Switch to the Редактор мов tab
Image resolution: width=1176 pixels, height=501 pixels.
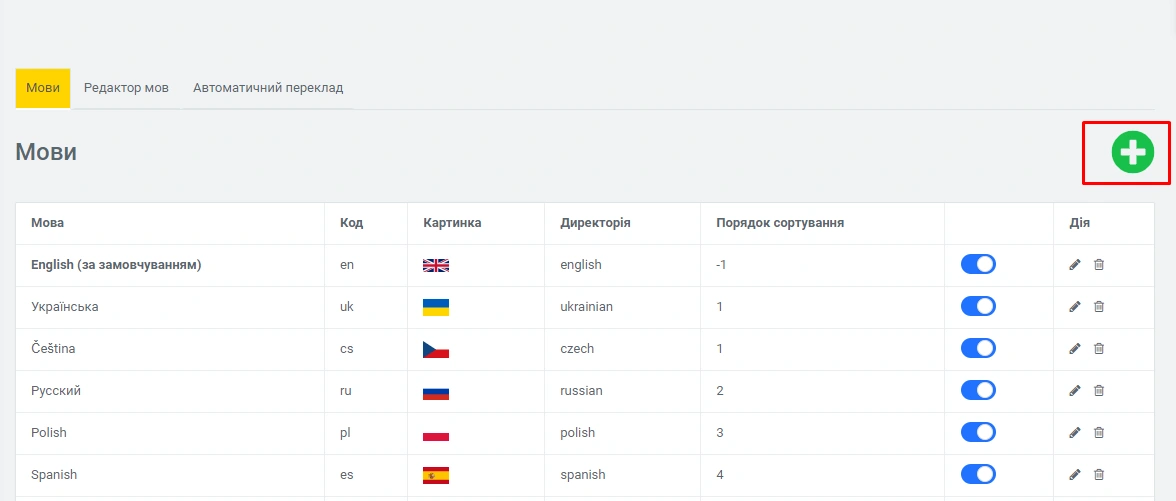point(126,88)
